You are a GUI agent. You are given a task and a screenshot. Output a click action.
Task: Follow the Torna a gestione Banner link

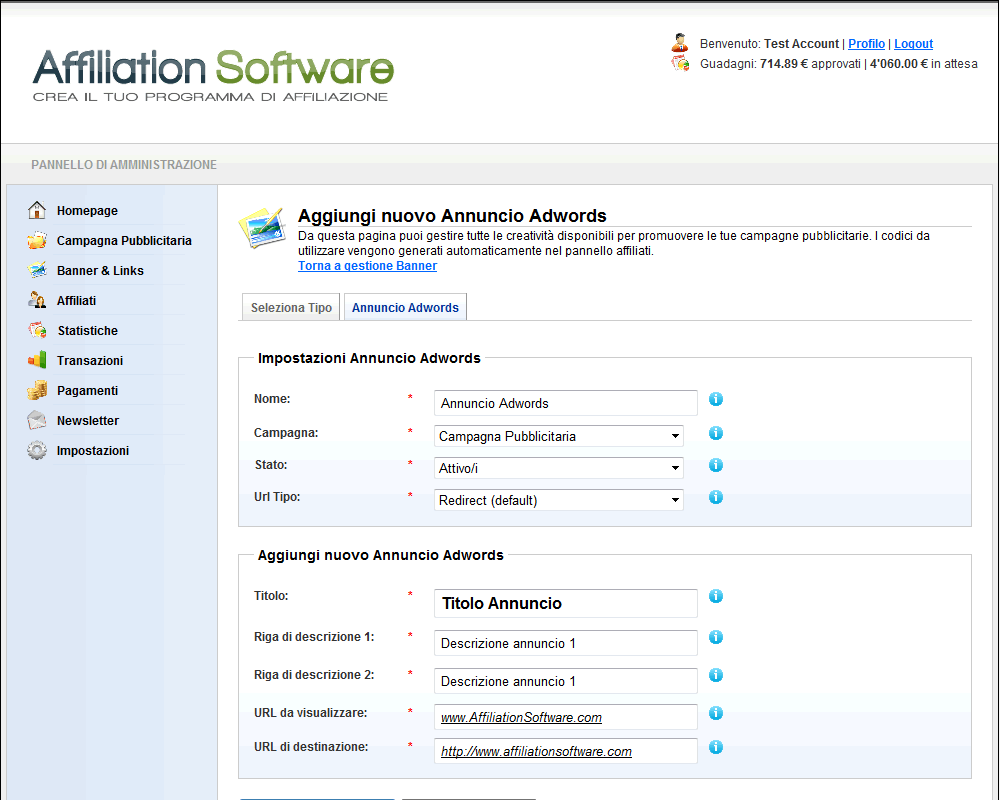coord(367,265)
